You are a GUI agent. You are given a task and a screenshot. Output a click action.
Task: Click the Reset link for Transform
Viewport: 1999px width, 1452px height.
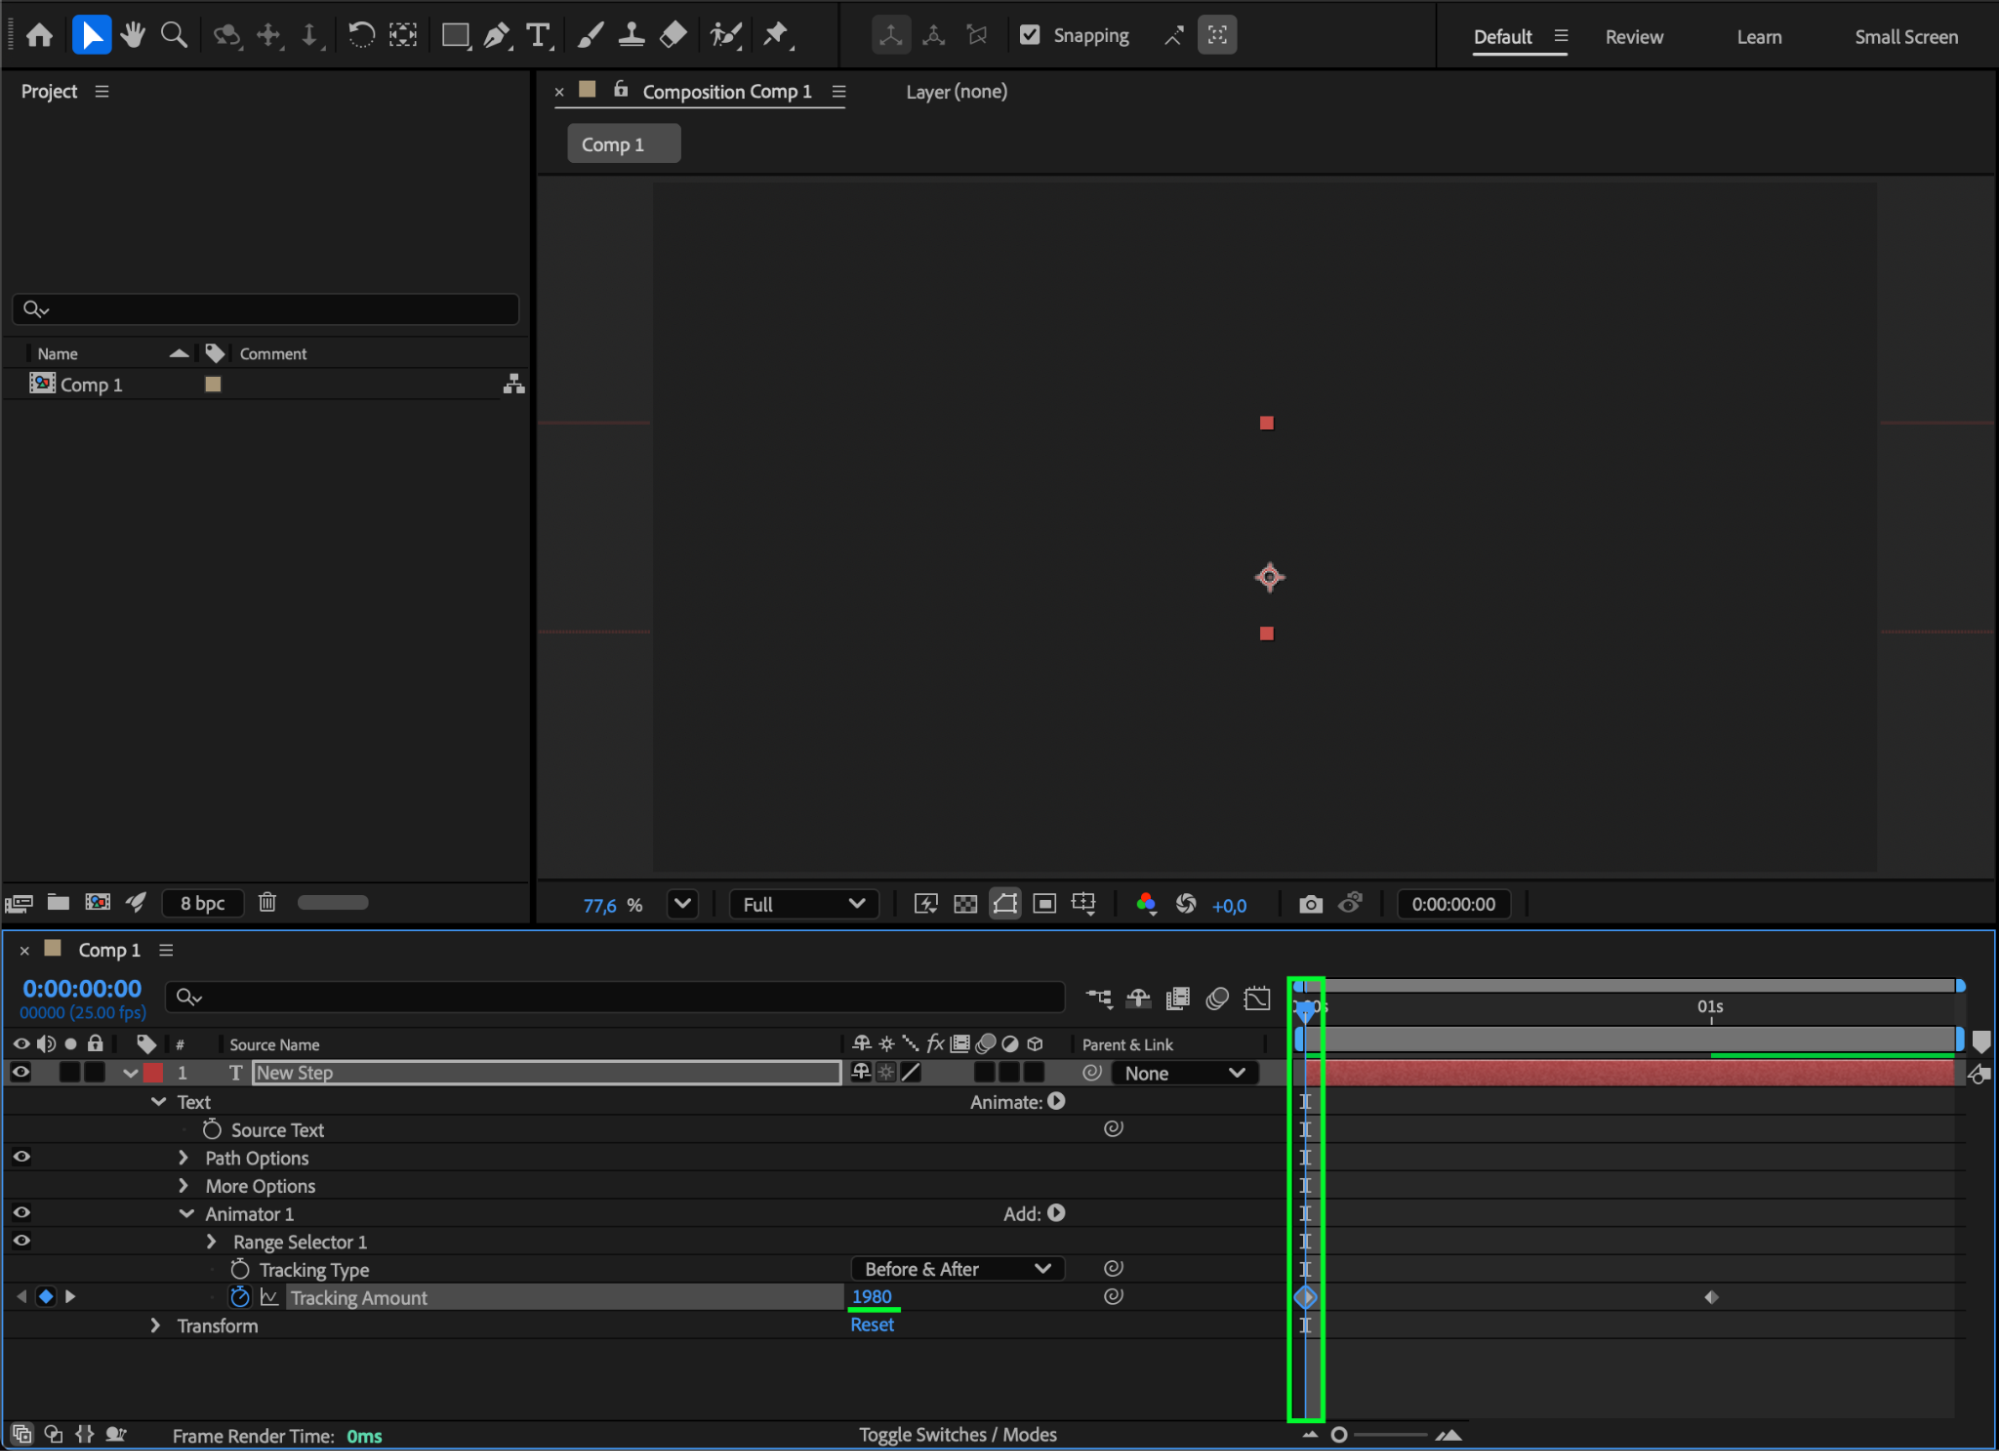tap(871, 1324)
